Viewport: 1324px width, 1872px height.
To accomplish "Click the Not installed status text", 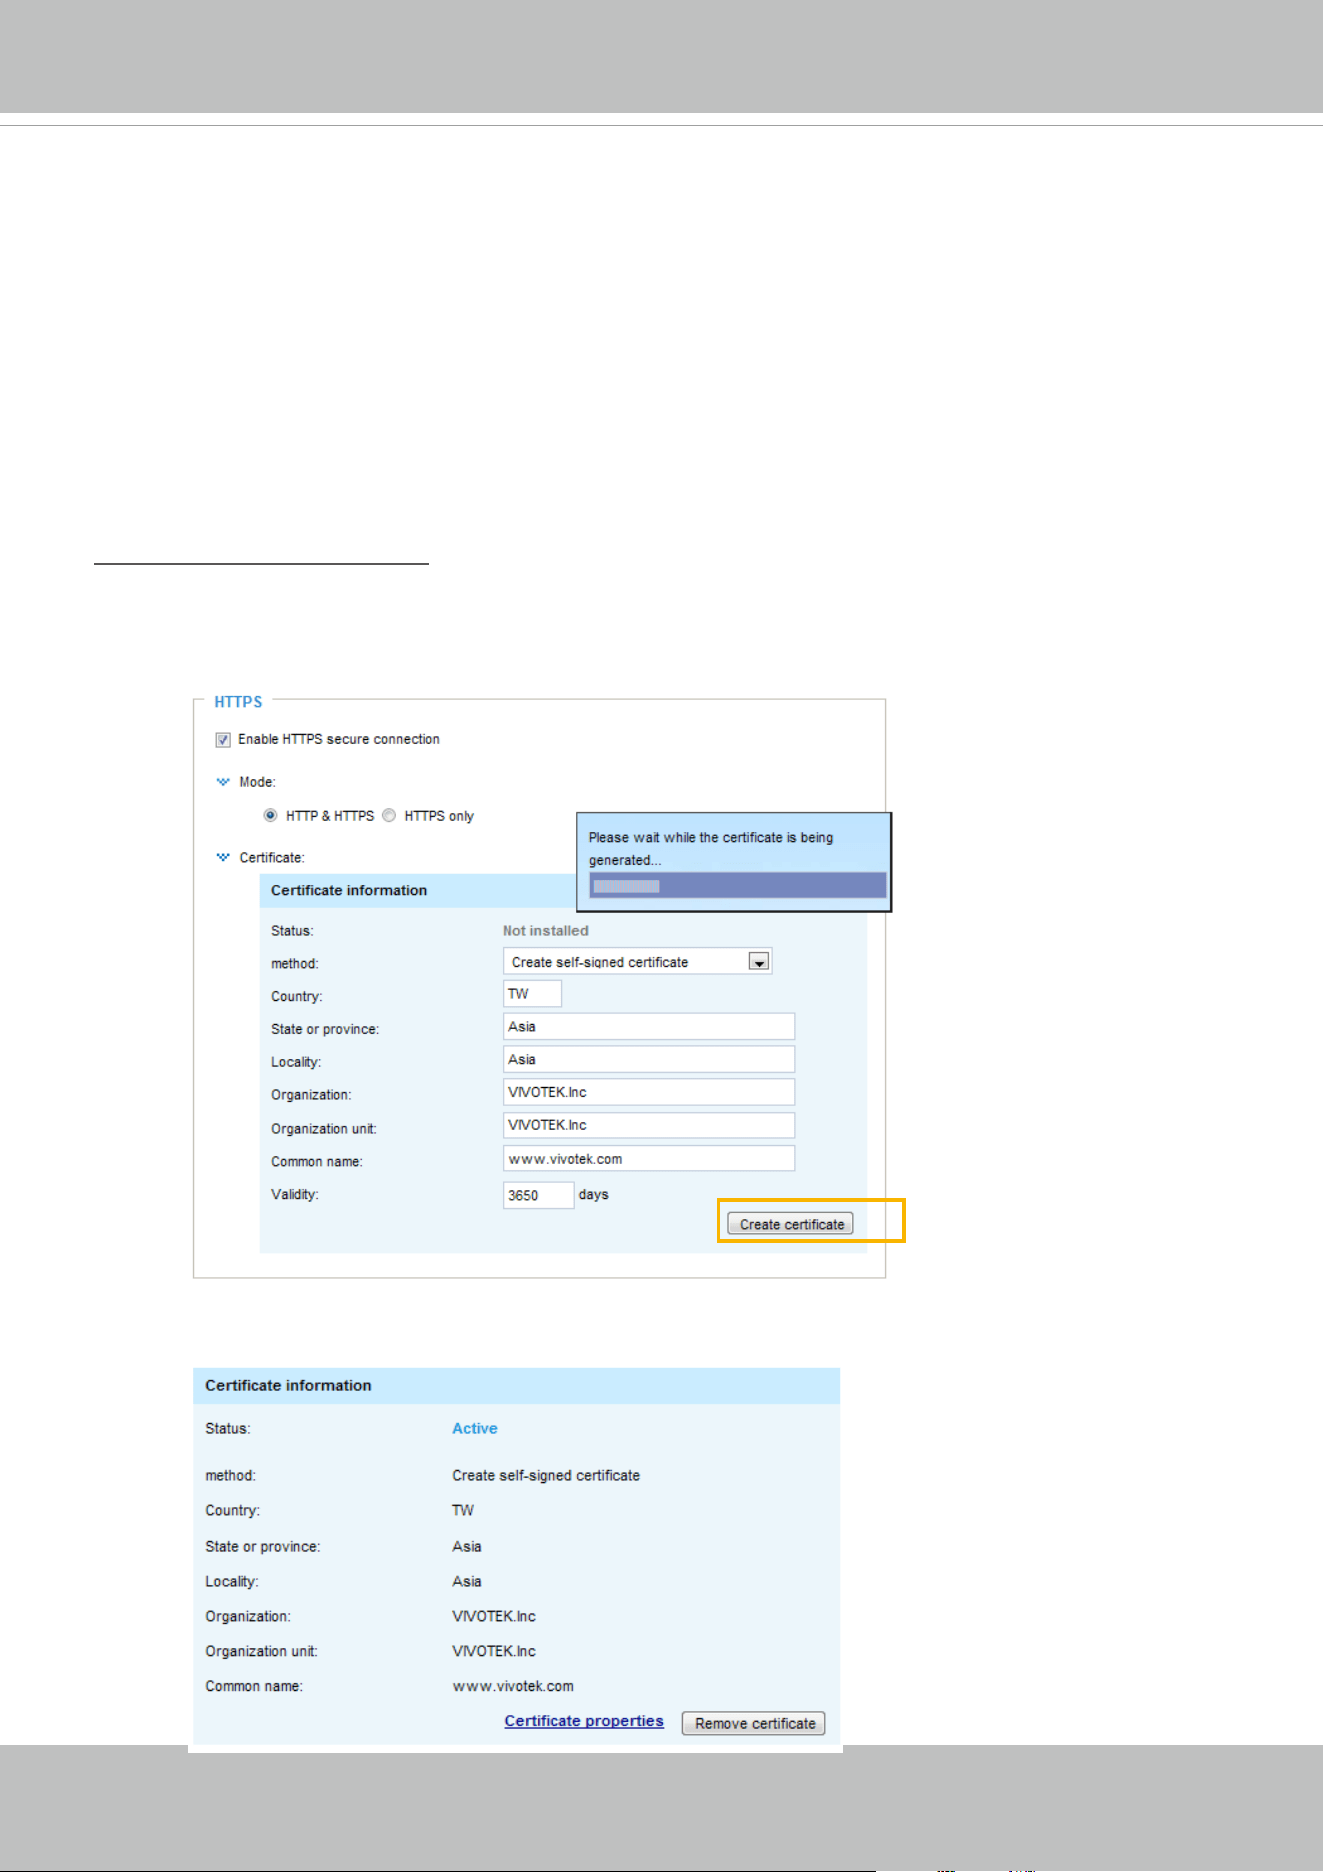I will pyautogui.click(x=546, y=931).
